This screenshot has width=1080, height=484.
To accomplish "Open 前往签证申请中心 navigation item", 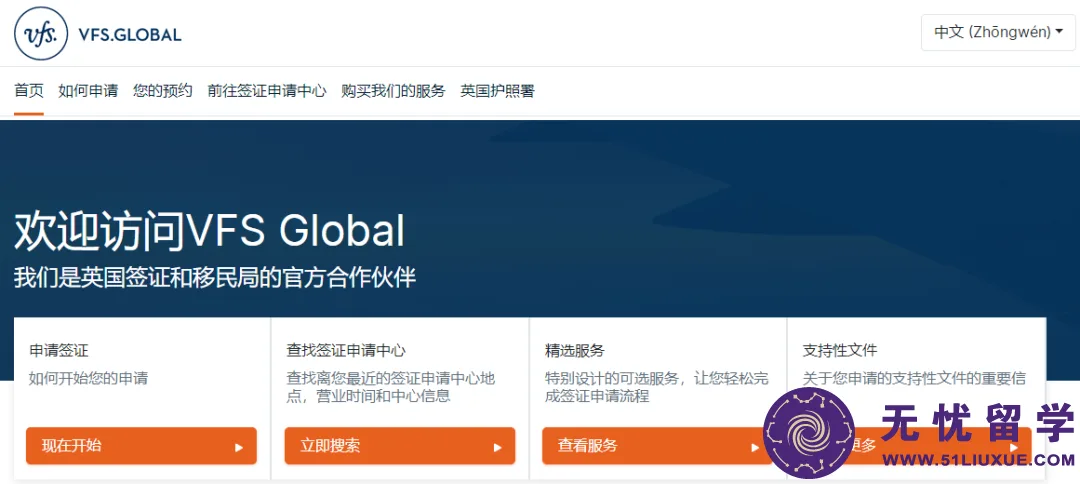I will (x=267, y=91).
